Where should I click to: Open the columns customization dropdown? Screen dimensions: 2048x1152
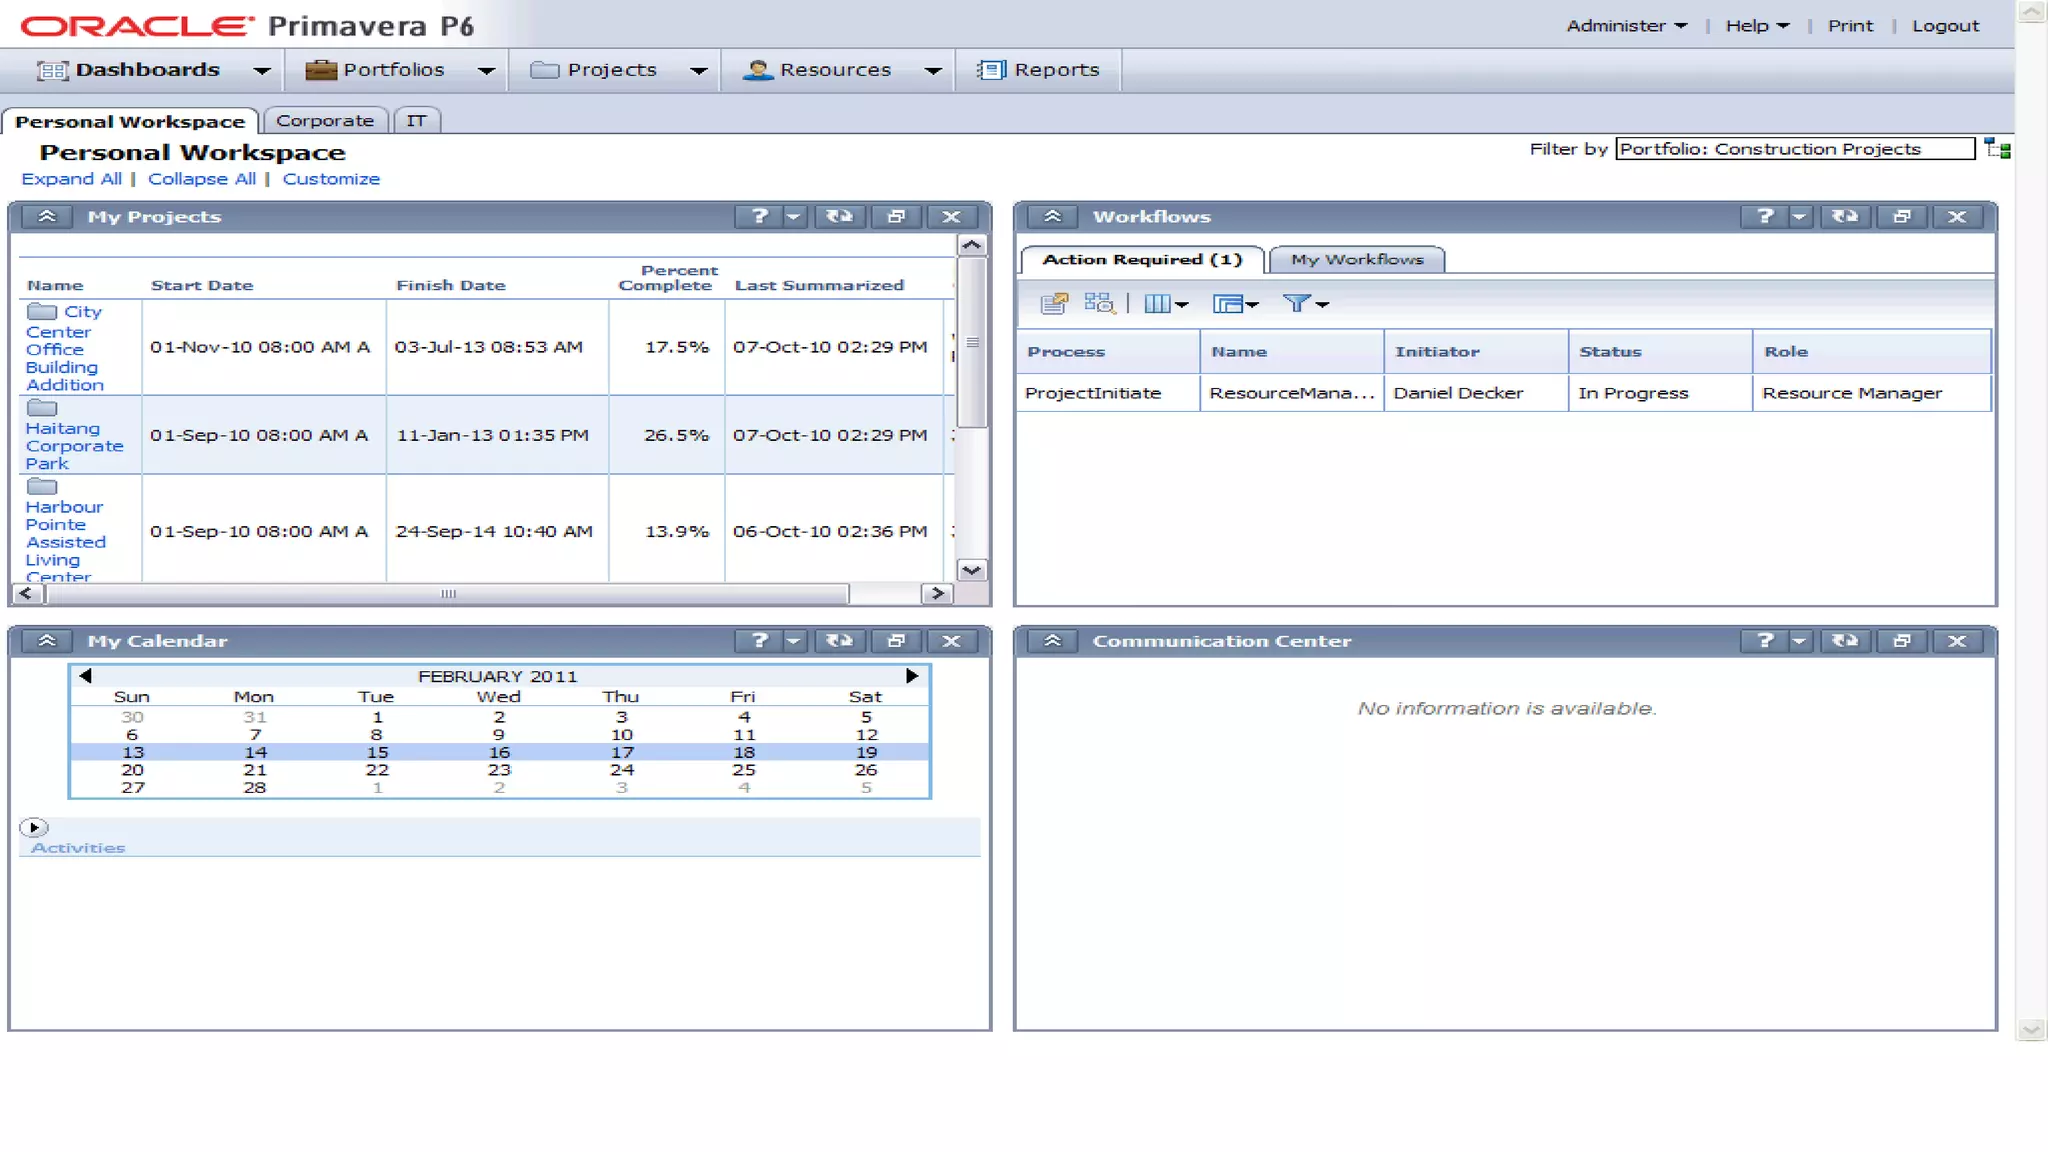coord(1165,303)
